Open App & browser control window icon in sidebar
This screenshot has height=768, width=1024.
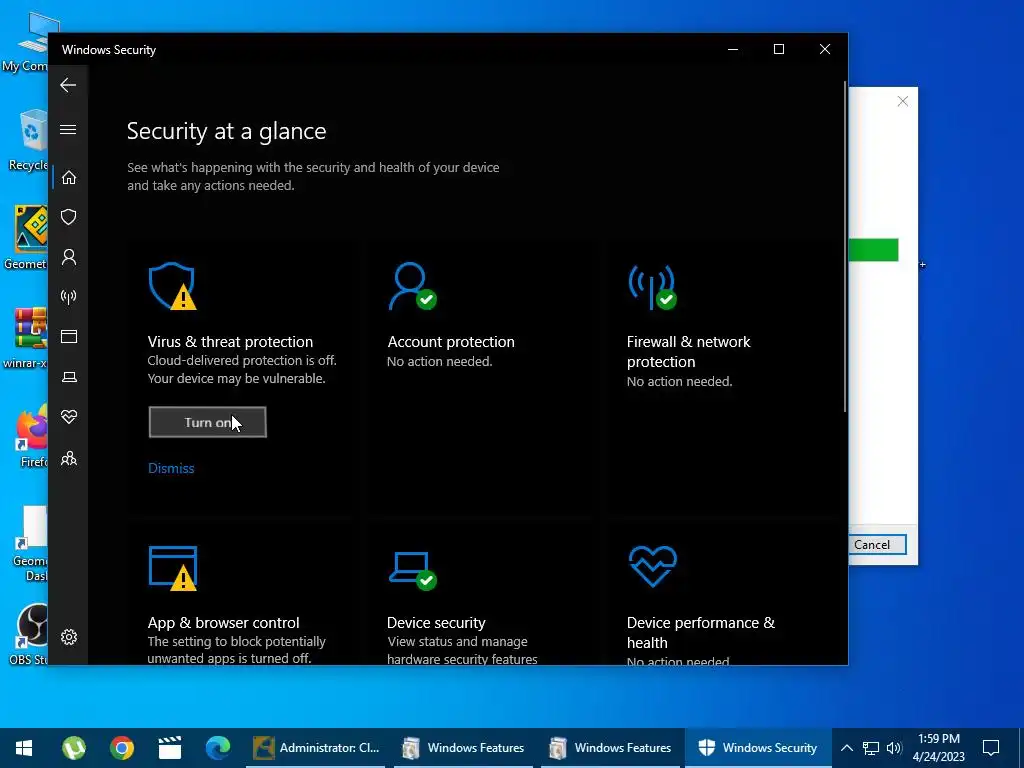pyautogui.click(x=69, y=336)
